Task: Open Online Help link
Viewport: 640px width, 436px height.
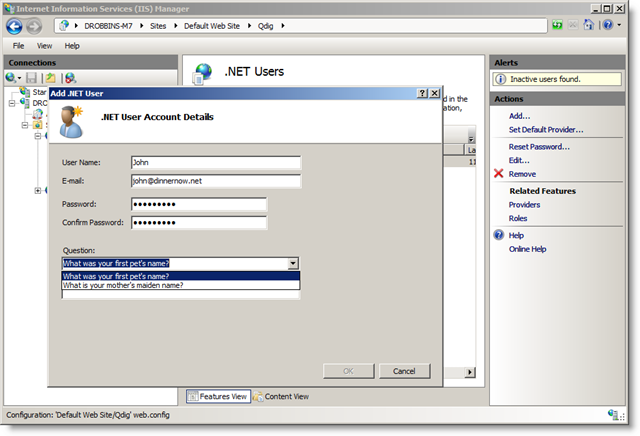Action: coord(527,249)
